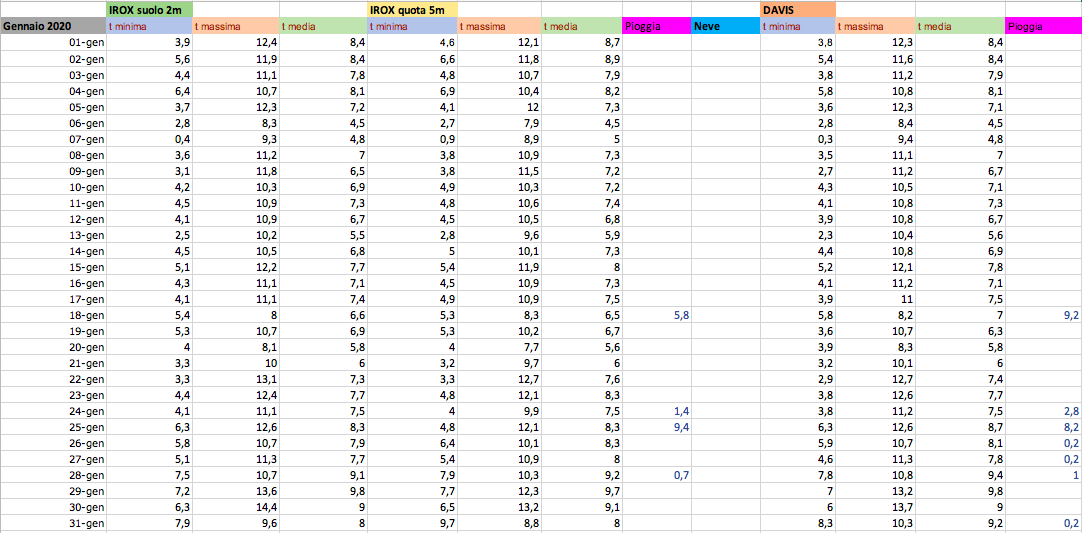Select the 24-gen IROX Pioggia value 1,4

click(656, 411)
